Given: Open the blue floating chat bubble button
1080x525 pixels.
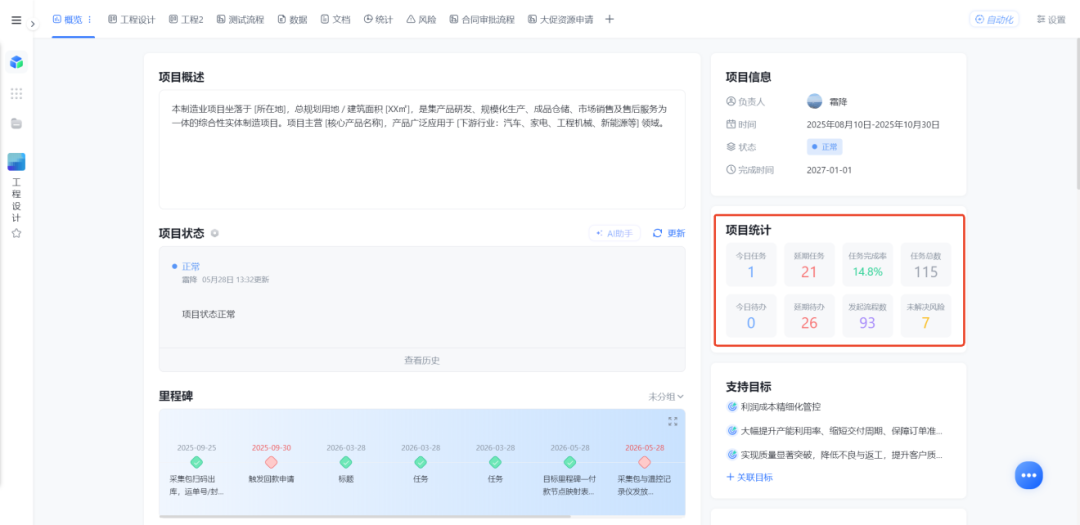Looking at the screenshot, I should [x=1029, y=475].
